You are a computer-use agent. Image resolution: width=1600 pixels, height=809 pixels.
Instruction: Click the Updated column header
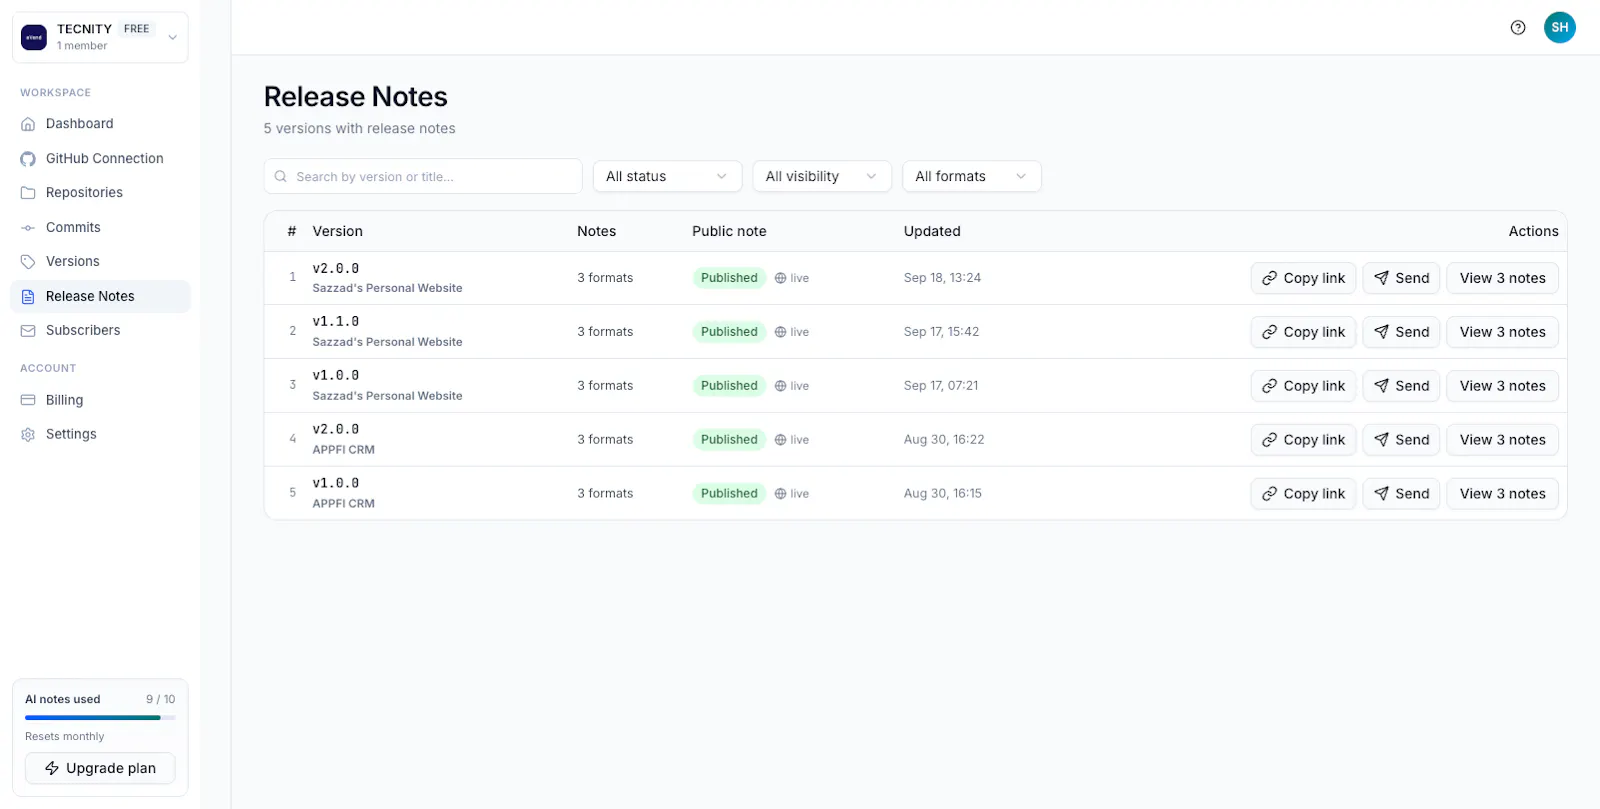tap(932, 231)
